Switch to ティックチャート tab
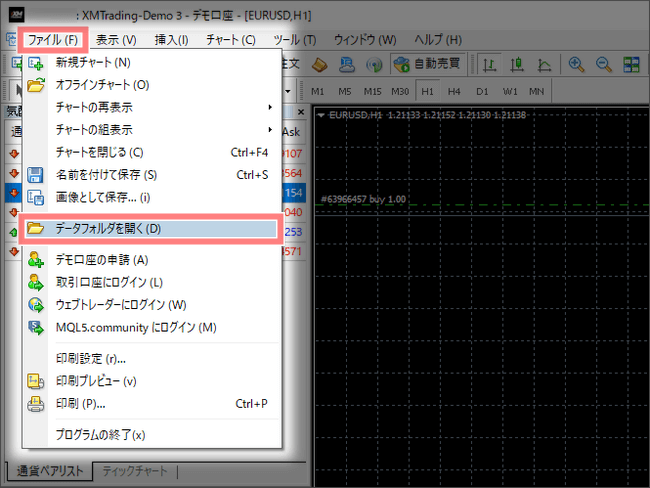This screenshot has height=488, width=650. [x=135, y=471]
